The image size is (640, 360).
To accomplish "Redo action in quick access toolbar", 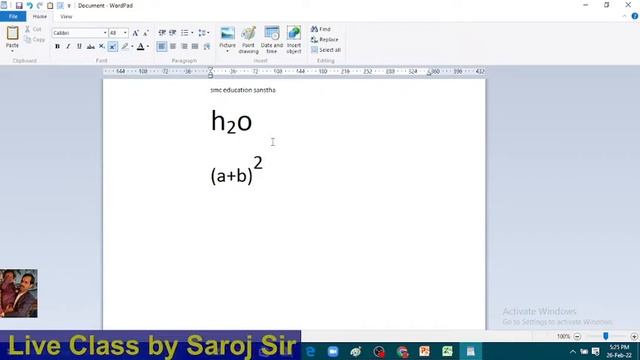I will (40, 6).
